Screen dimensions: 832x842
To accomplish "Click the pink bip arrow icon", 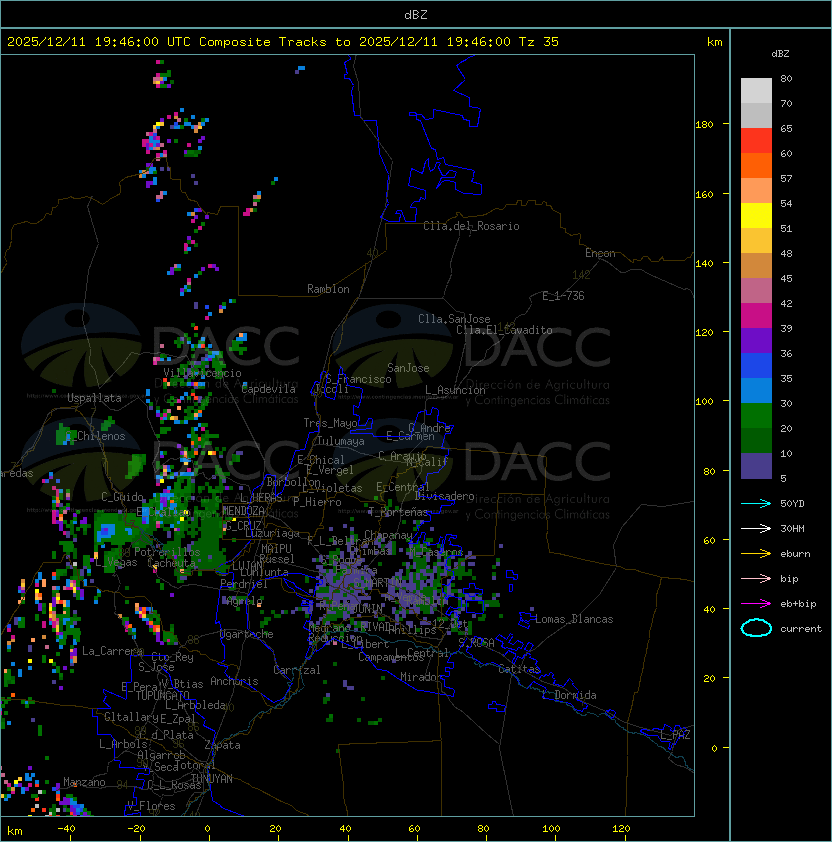I will point(756,579).
